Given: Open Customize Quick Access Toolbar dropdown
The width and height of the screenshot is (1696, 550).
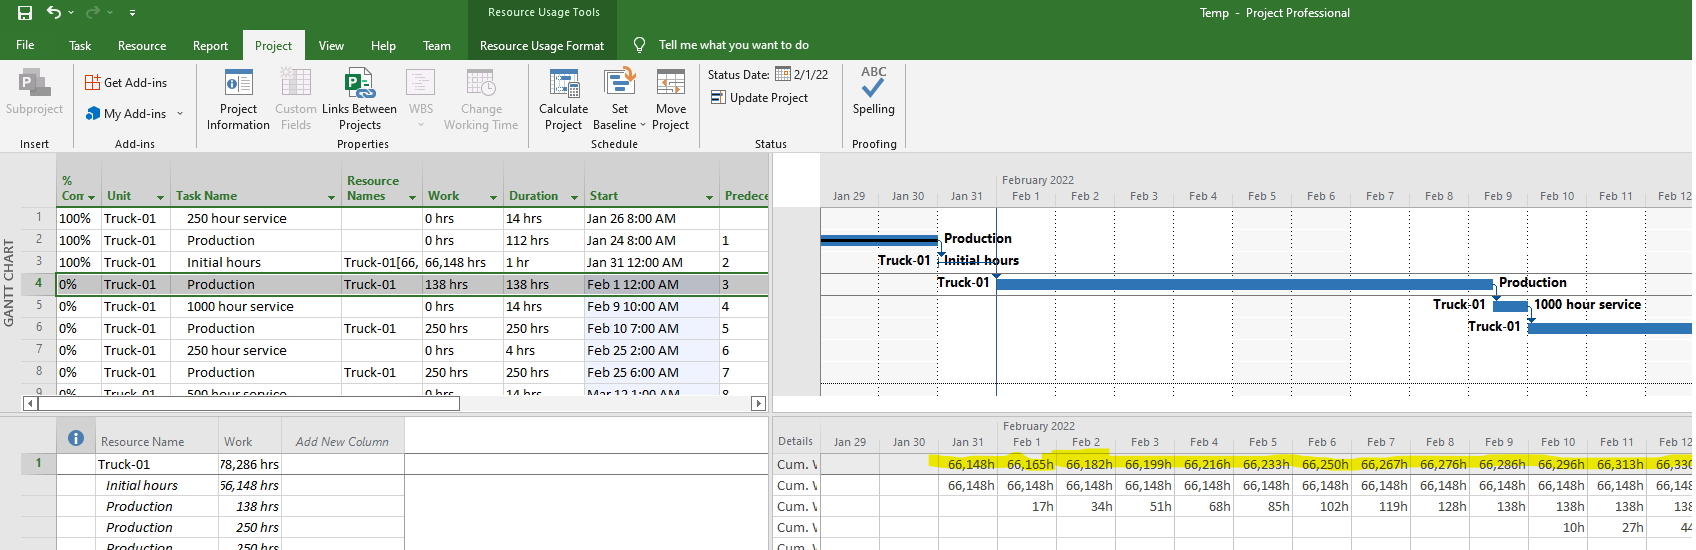Looking at the screenshot, I should coord(132,13).
